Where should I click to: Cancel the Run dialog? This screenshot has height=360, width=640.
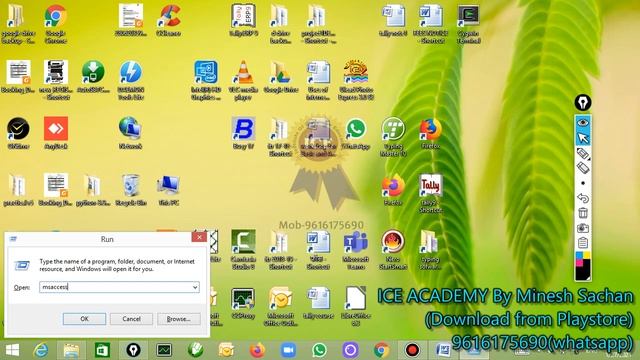[131, 319]
